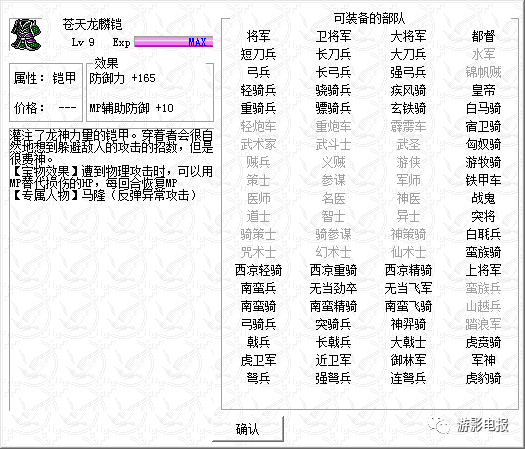Click the MP辅助防御 +10 effect text

coord(132,108)
